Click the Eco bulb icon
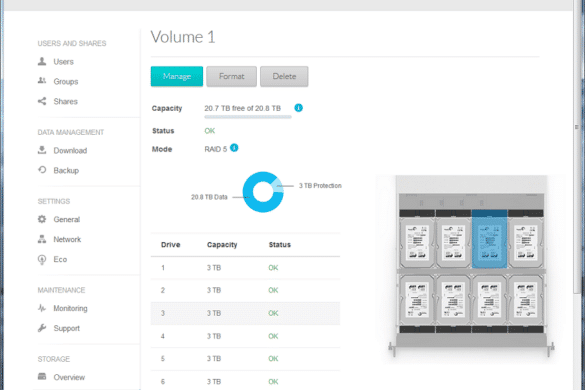Viewport: 585px width, 390px height. [42, 259]
